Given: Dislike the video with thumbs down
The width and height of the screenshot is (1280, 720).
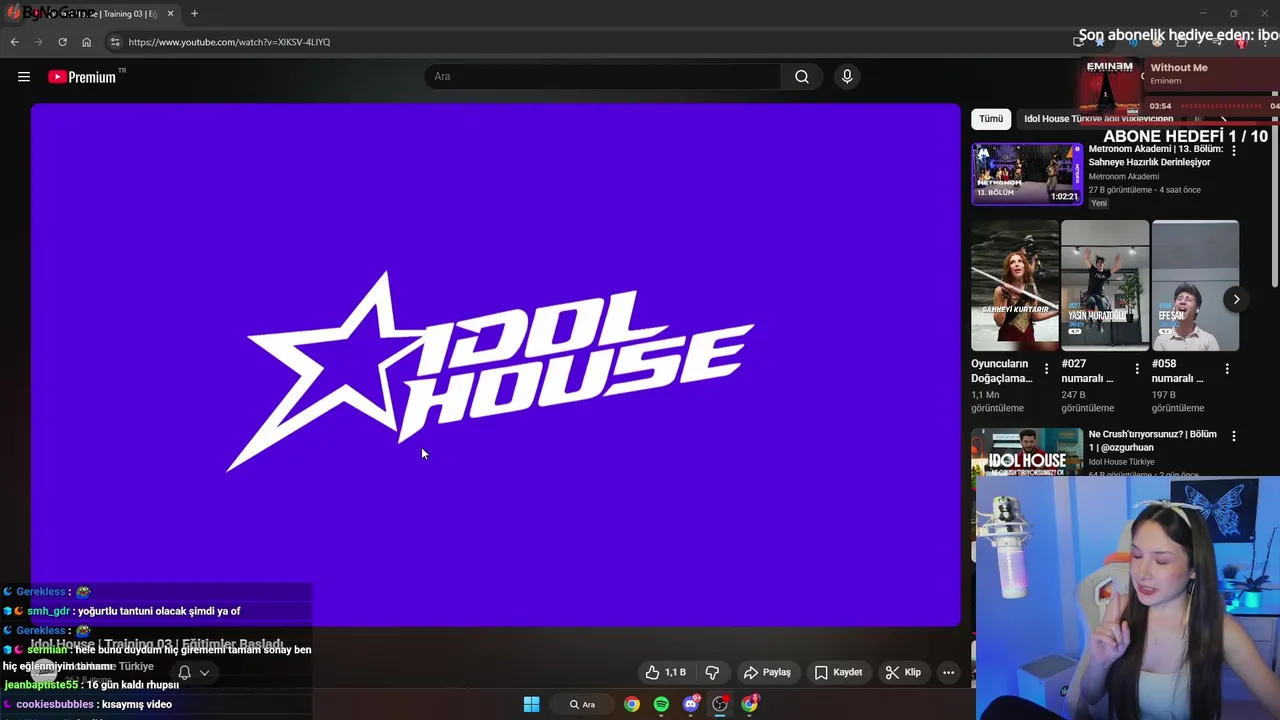Looking at the screenshot, I should point(712,672).
